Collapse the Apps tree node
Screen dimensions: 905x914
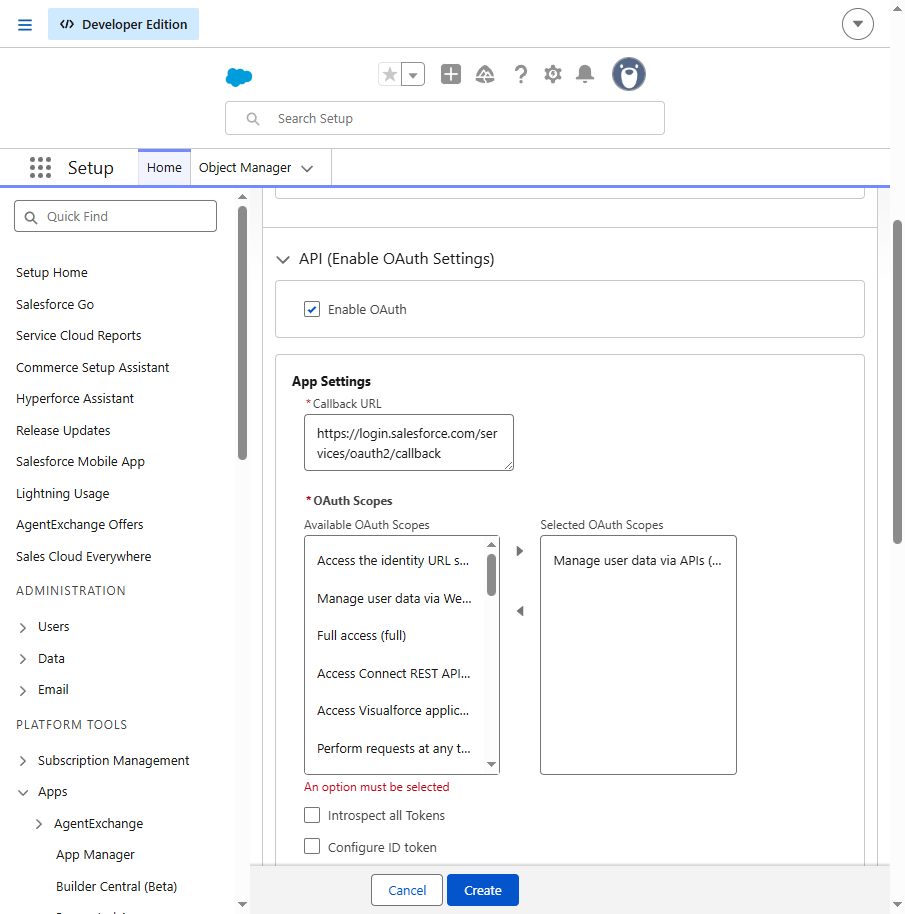tap(23, 793)
